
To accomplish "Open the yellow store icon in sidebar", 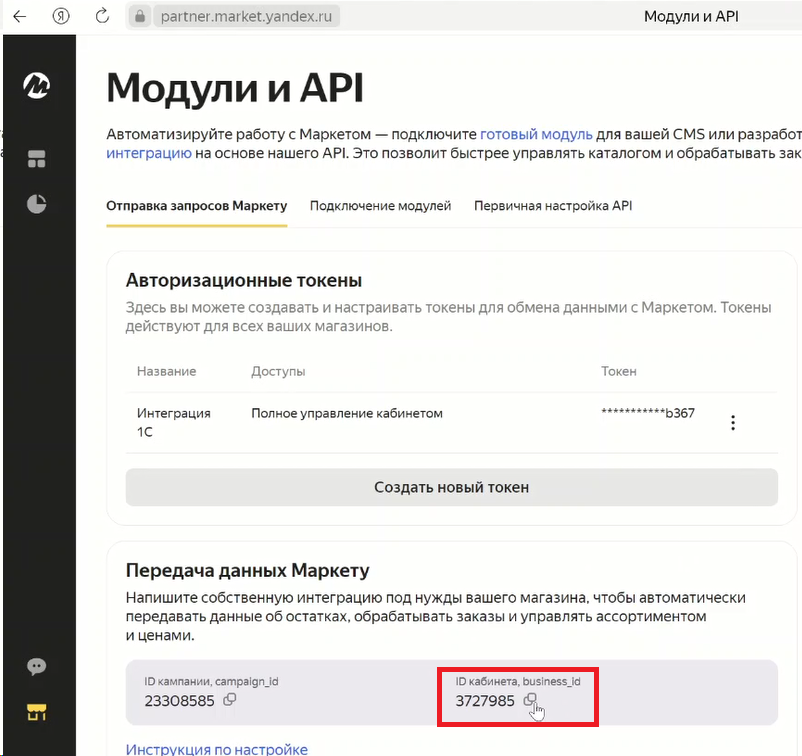I will [36, 712].
